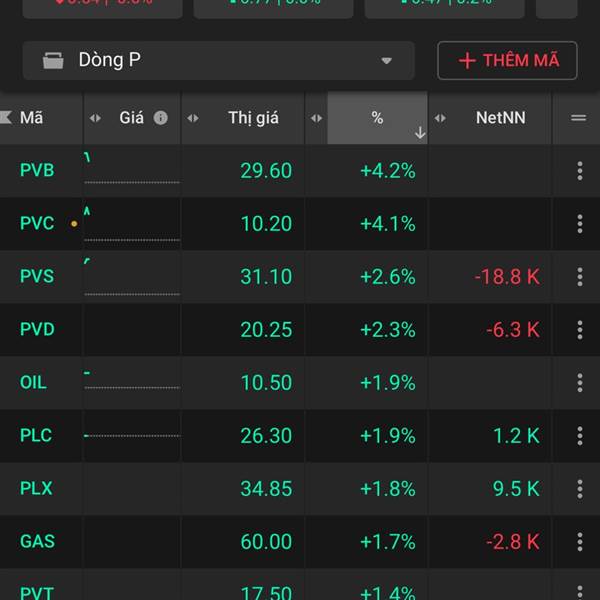The image size is (600, 600).
Task: Open the PLC stock symbol
Action: (36, 436)
